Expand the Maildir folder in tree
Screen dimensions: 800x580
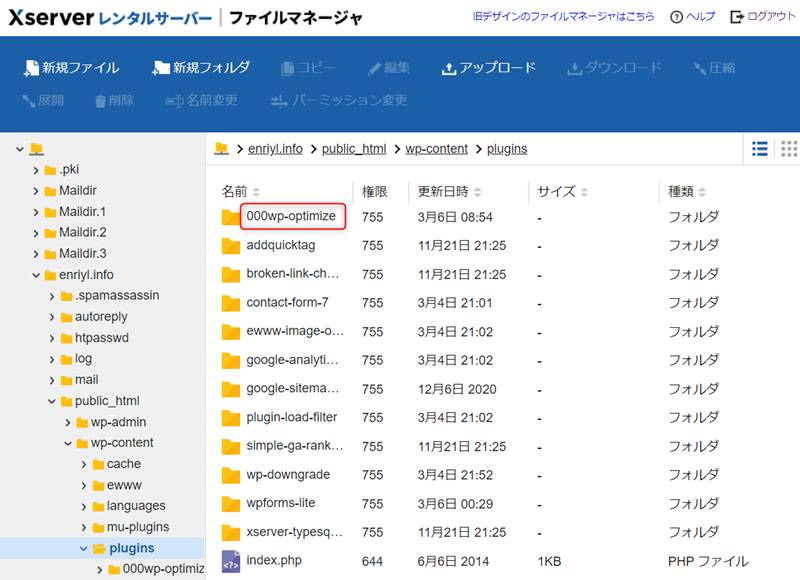pyautogui.click(x=36, y=191)
